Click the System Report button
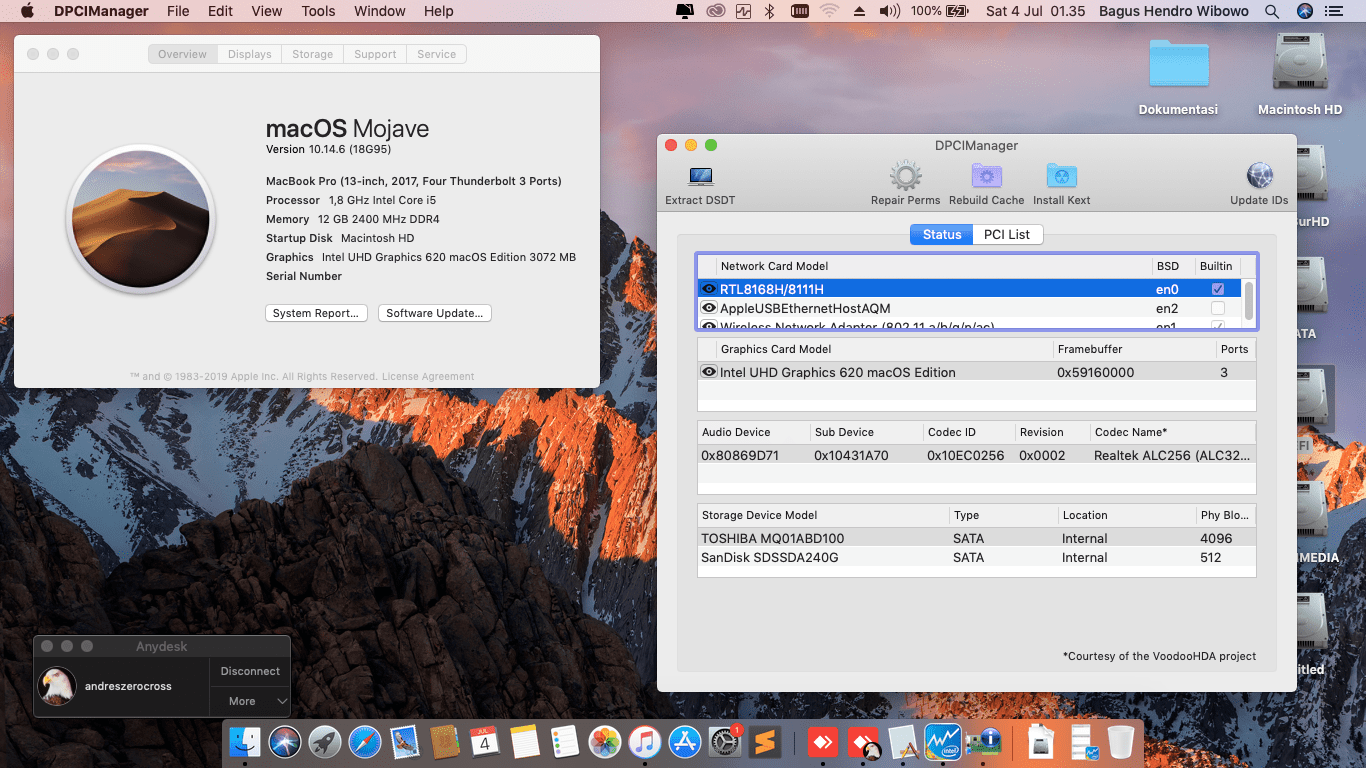Viewport: 1366px width, 768px height. pyautogui.click(x=316, y=313)
